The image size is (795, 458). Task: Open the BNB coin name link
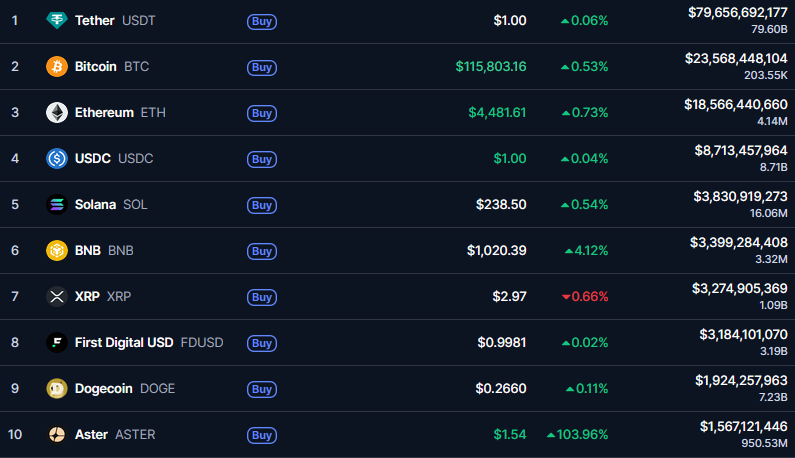(88, 250)
